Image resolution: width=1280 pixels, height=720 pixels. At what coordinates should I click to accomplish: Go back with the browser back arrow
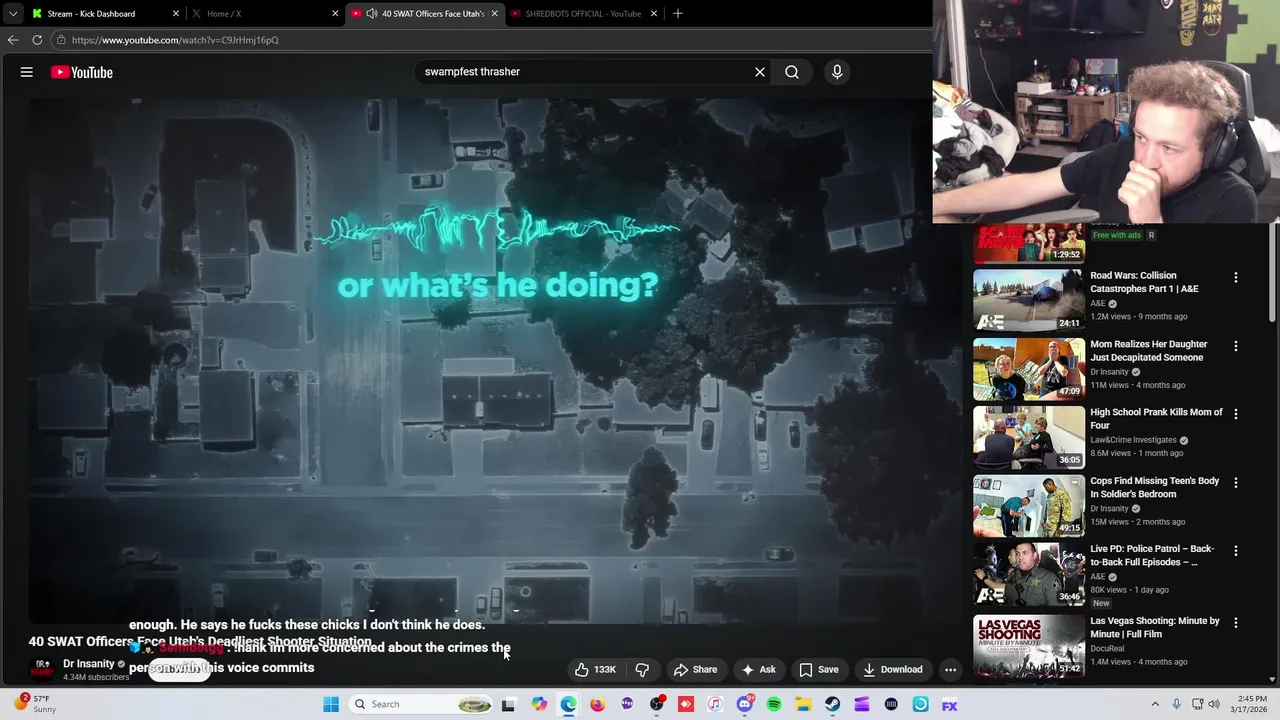pos(13,40)
